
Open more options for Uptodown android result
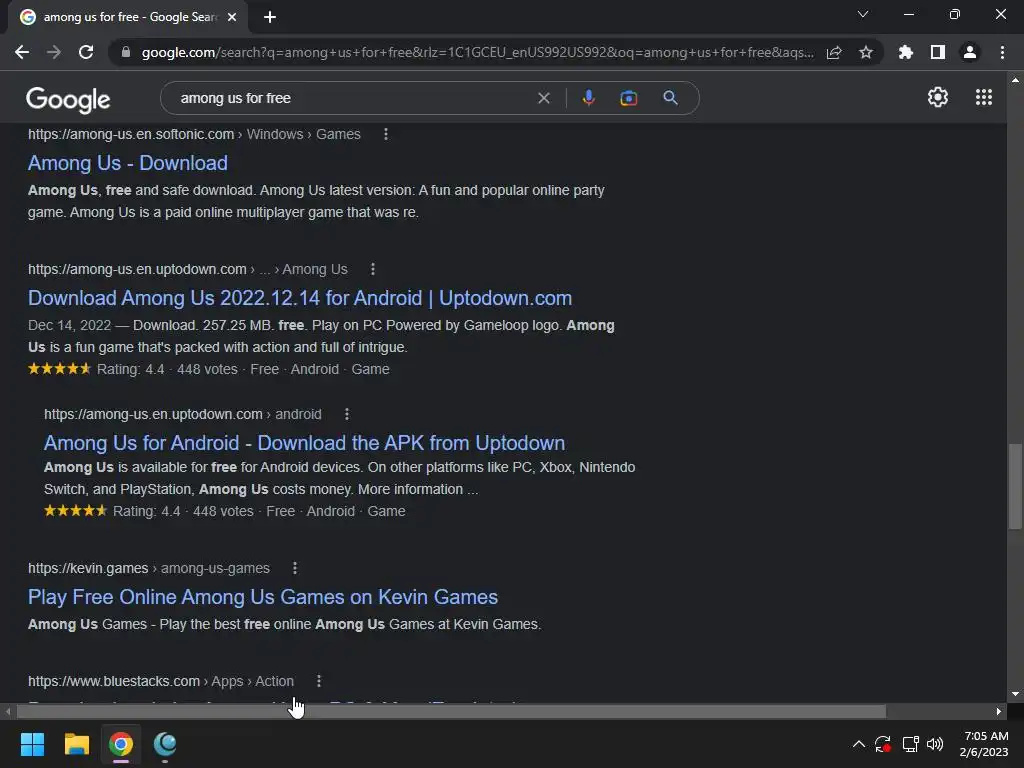tap(347, 414)
